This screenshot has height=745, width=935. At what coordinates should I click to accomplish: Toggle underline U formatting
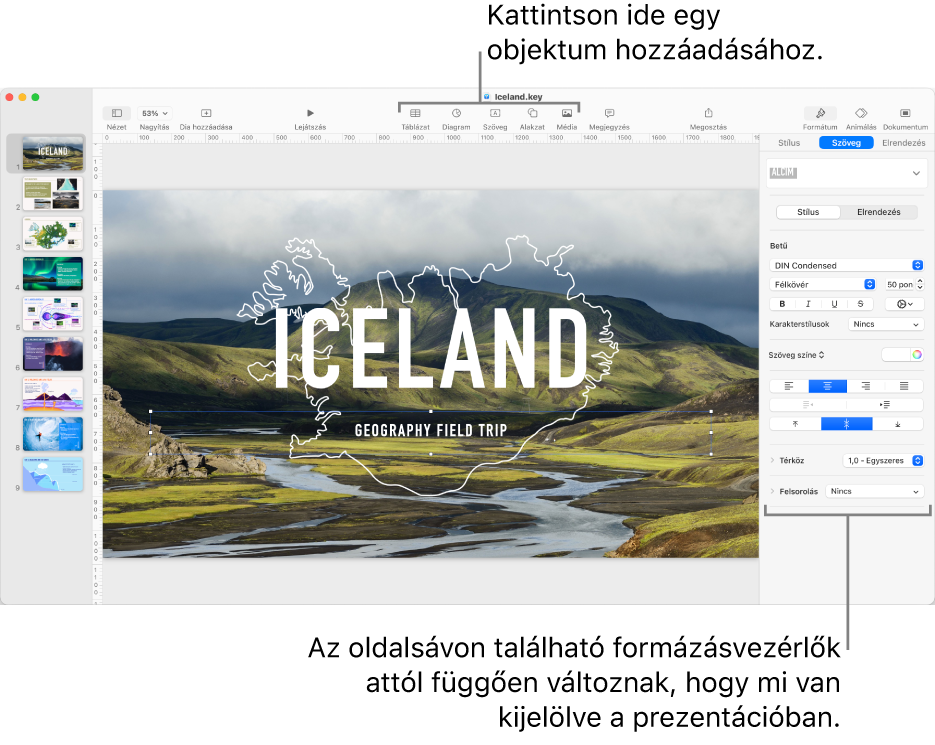point(834,304)
